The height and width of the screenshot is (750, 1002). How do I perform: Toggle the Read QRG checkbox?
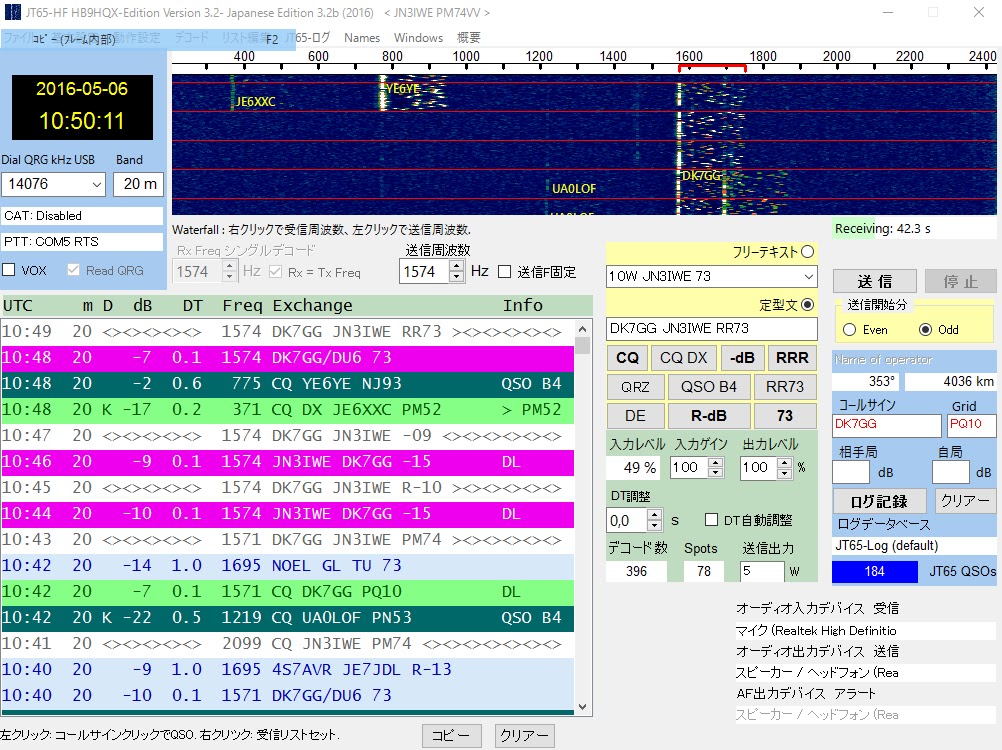point(73,270)
